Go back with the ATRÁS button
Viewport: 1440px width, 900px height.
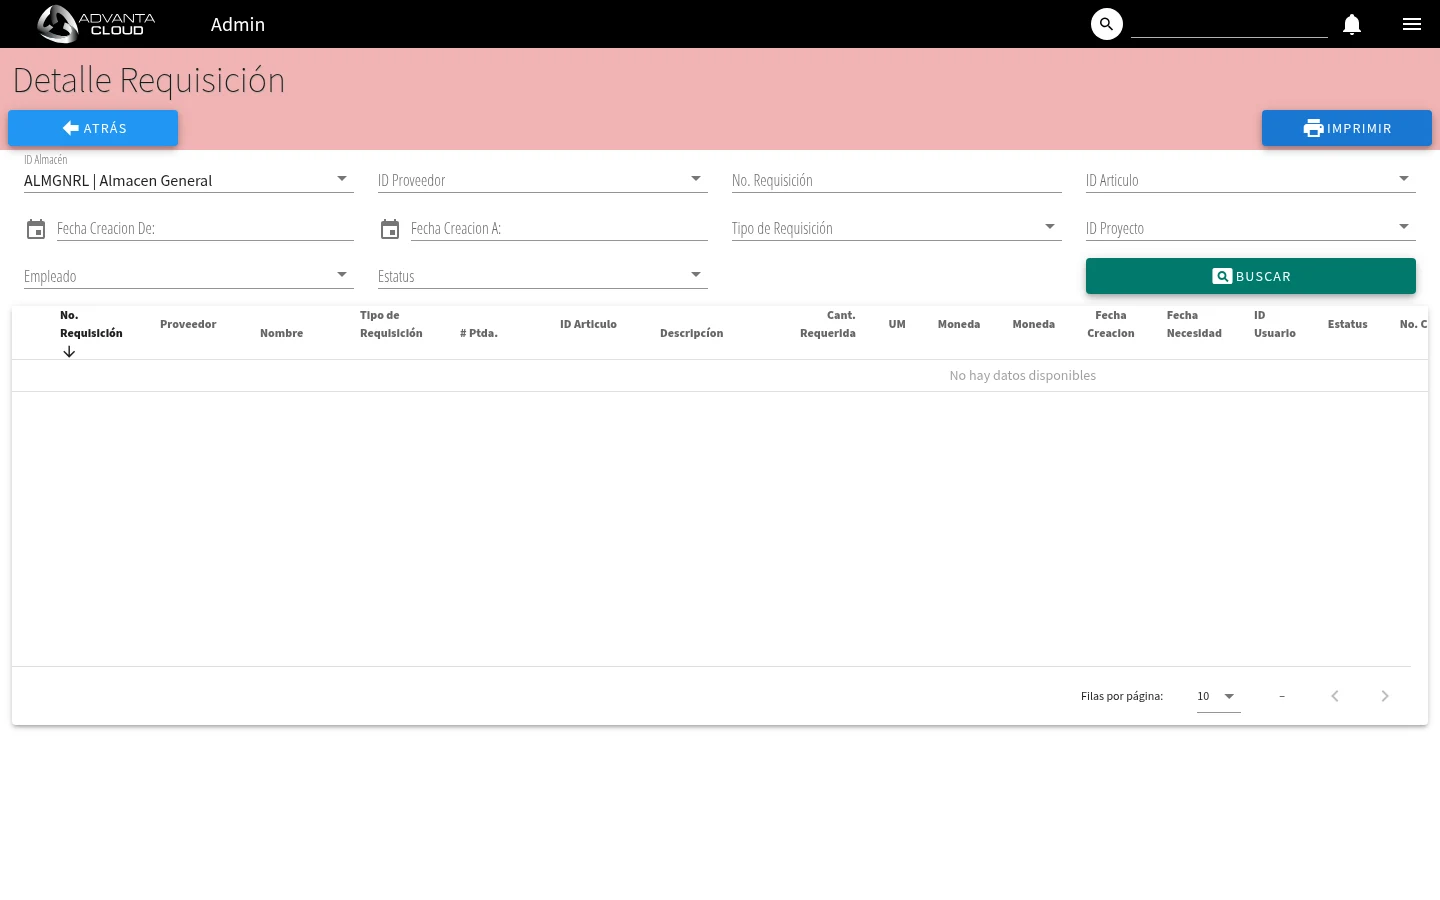(x=93, y=128)
